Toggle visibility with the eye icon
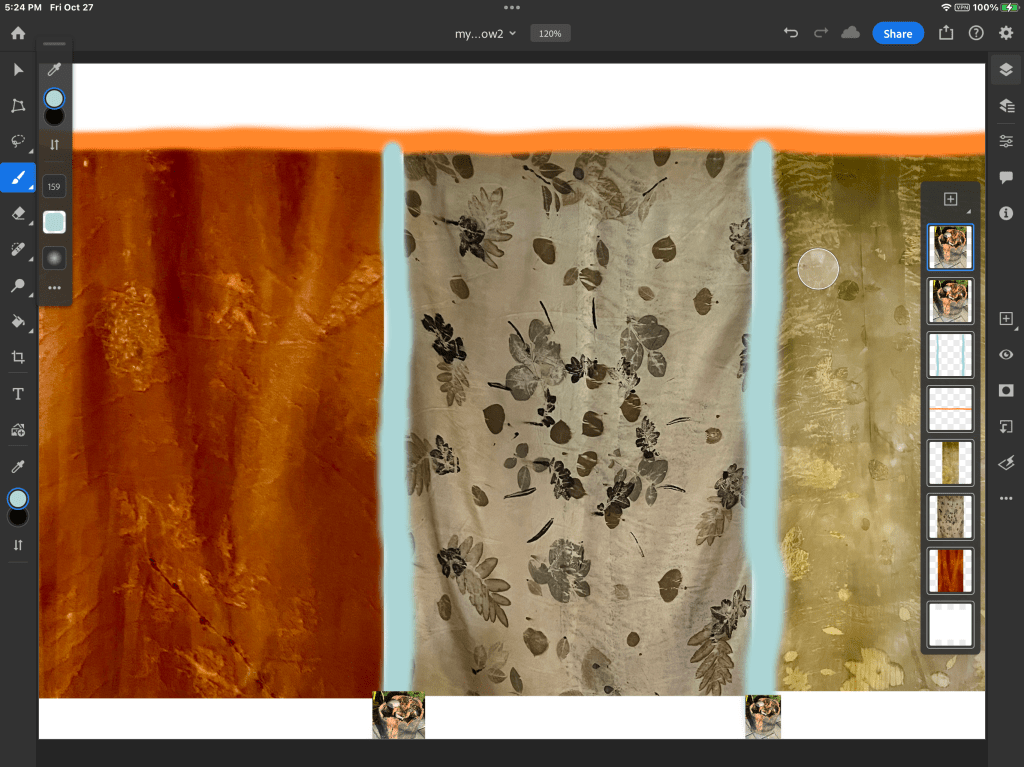Image resolution: width=1024 pixels, height=767 pixels. 1006,355
